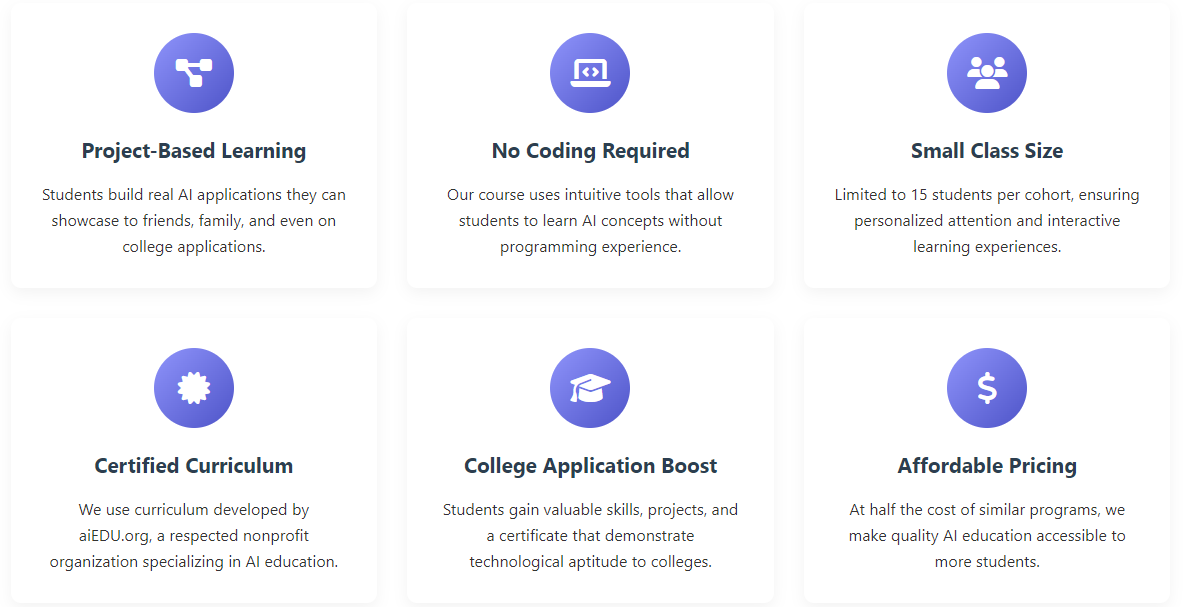
Task: Select the College Application Boost heading
Action: (x=590, y=466)
